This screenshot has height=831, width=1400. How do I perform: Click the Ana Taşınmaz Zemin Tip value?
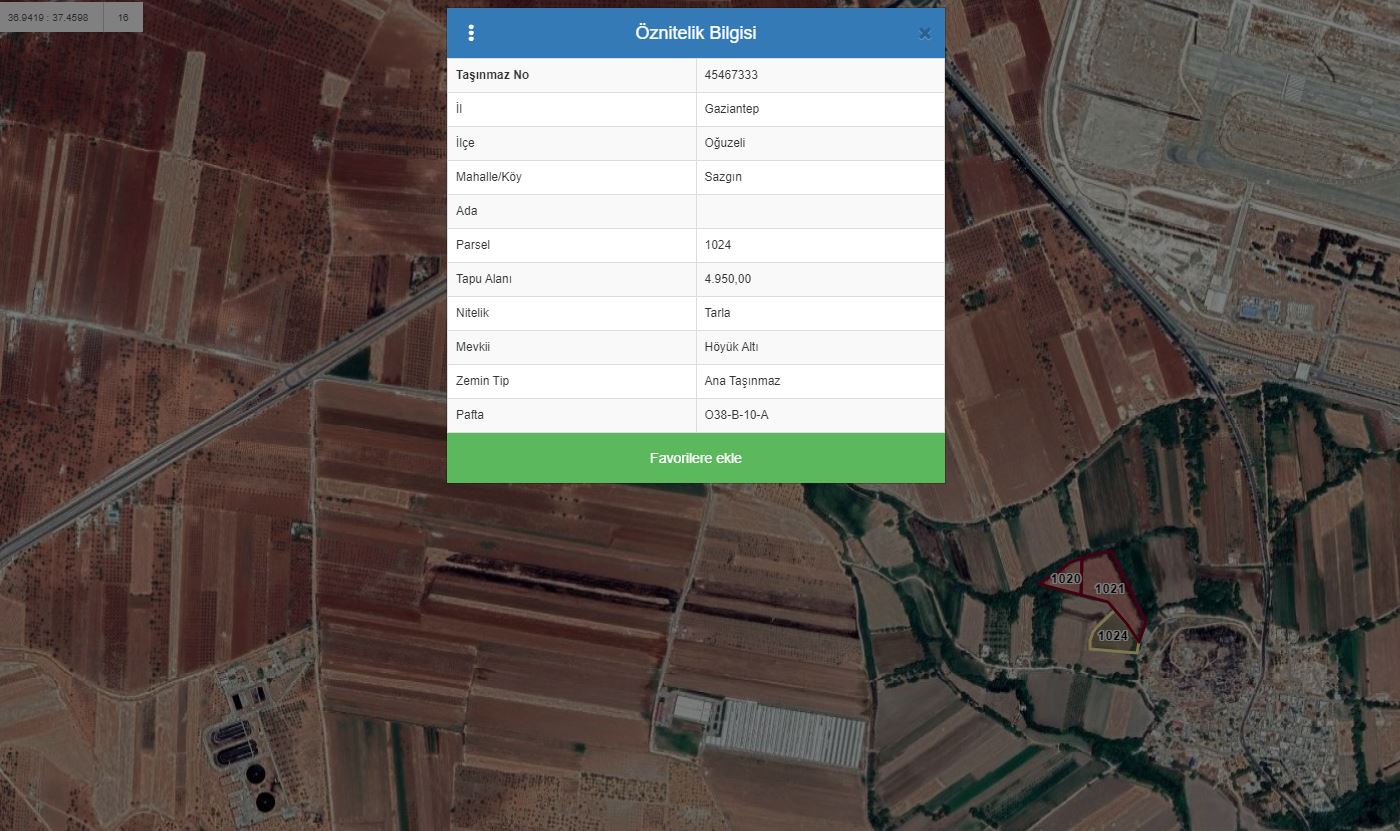[x=742, y=381]
